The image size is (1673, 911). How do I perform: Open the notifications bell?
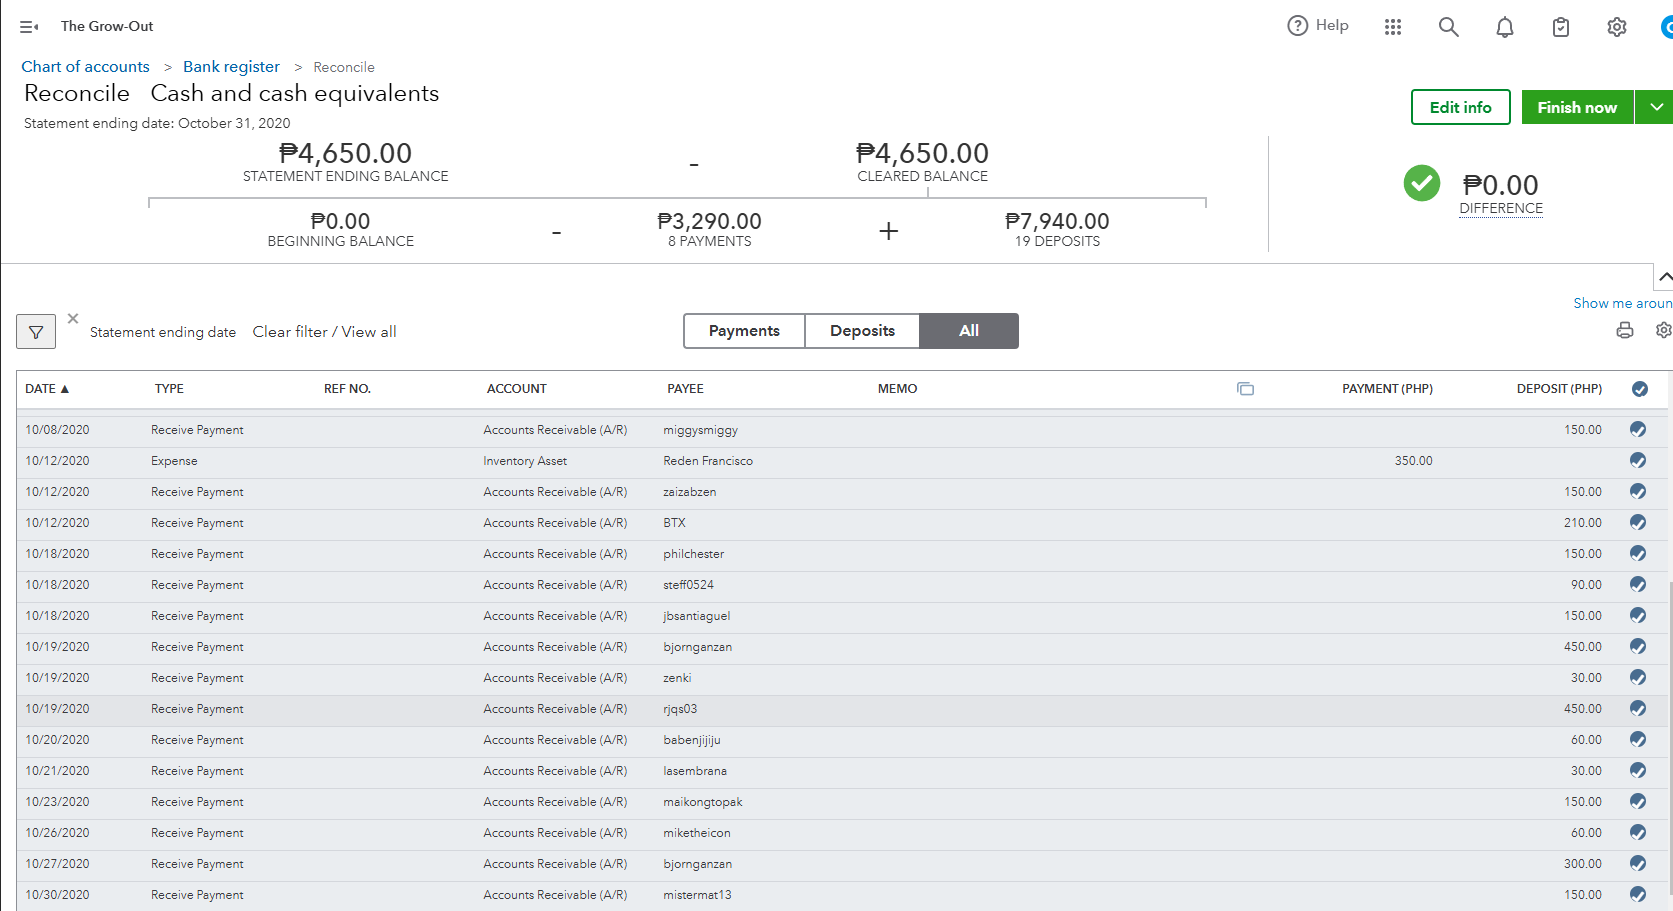click(x=1504, y=27)
